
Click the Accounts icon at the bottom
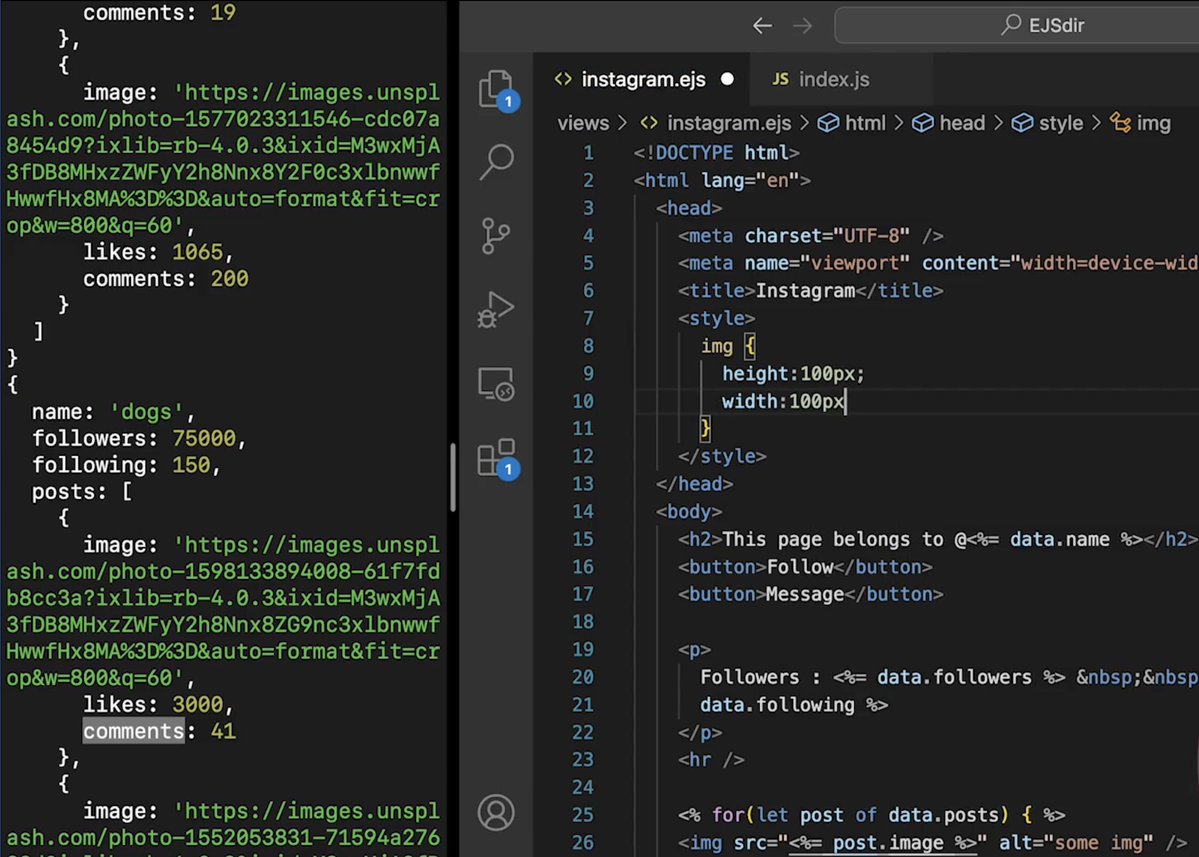click(497, 813)
